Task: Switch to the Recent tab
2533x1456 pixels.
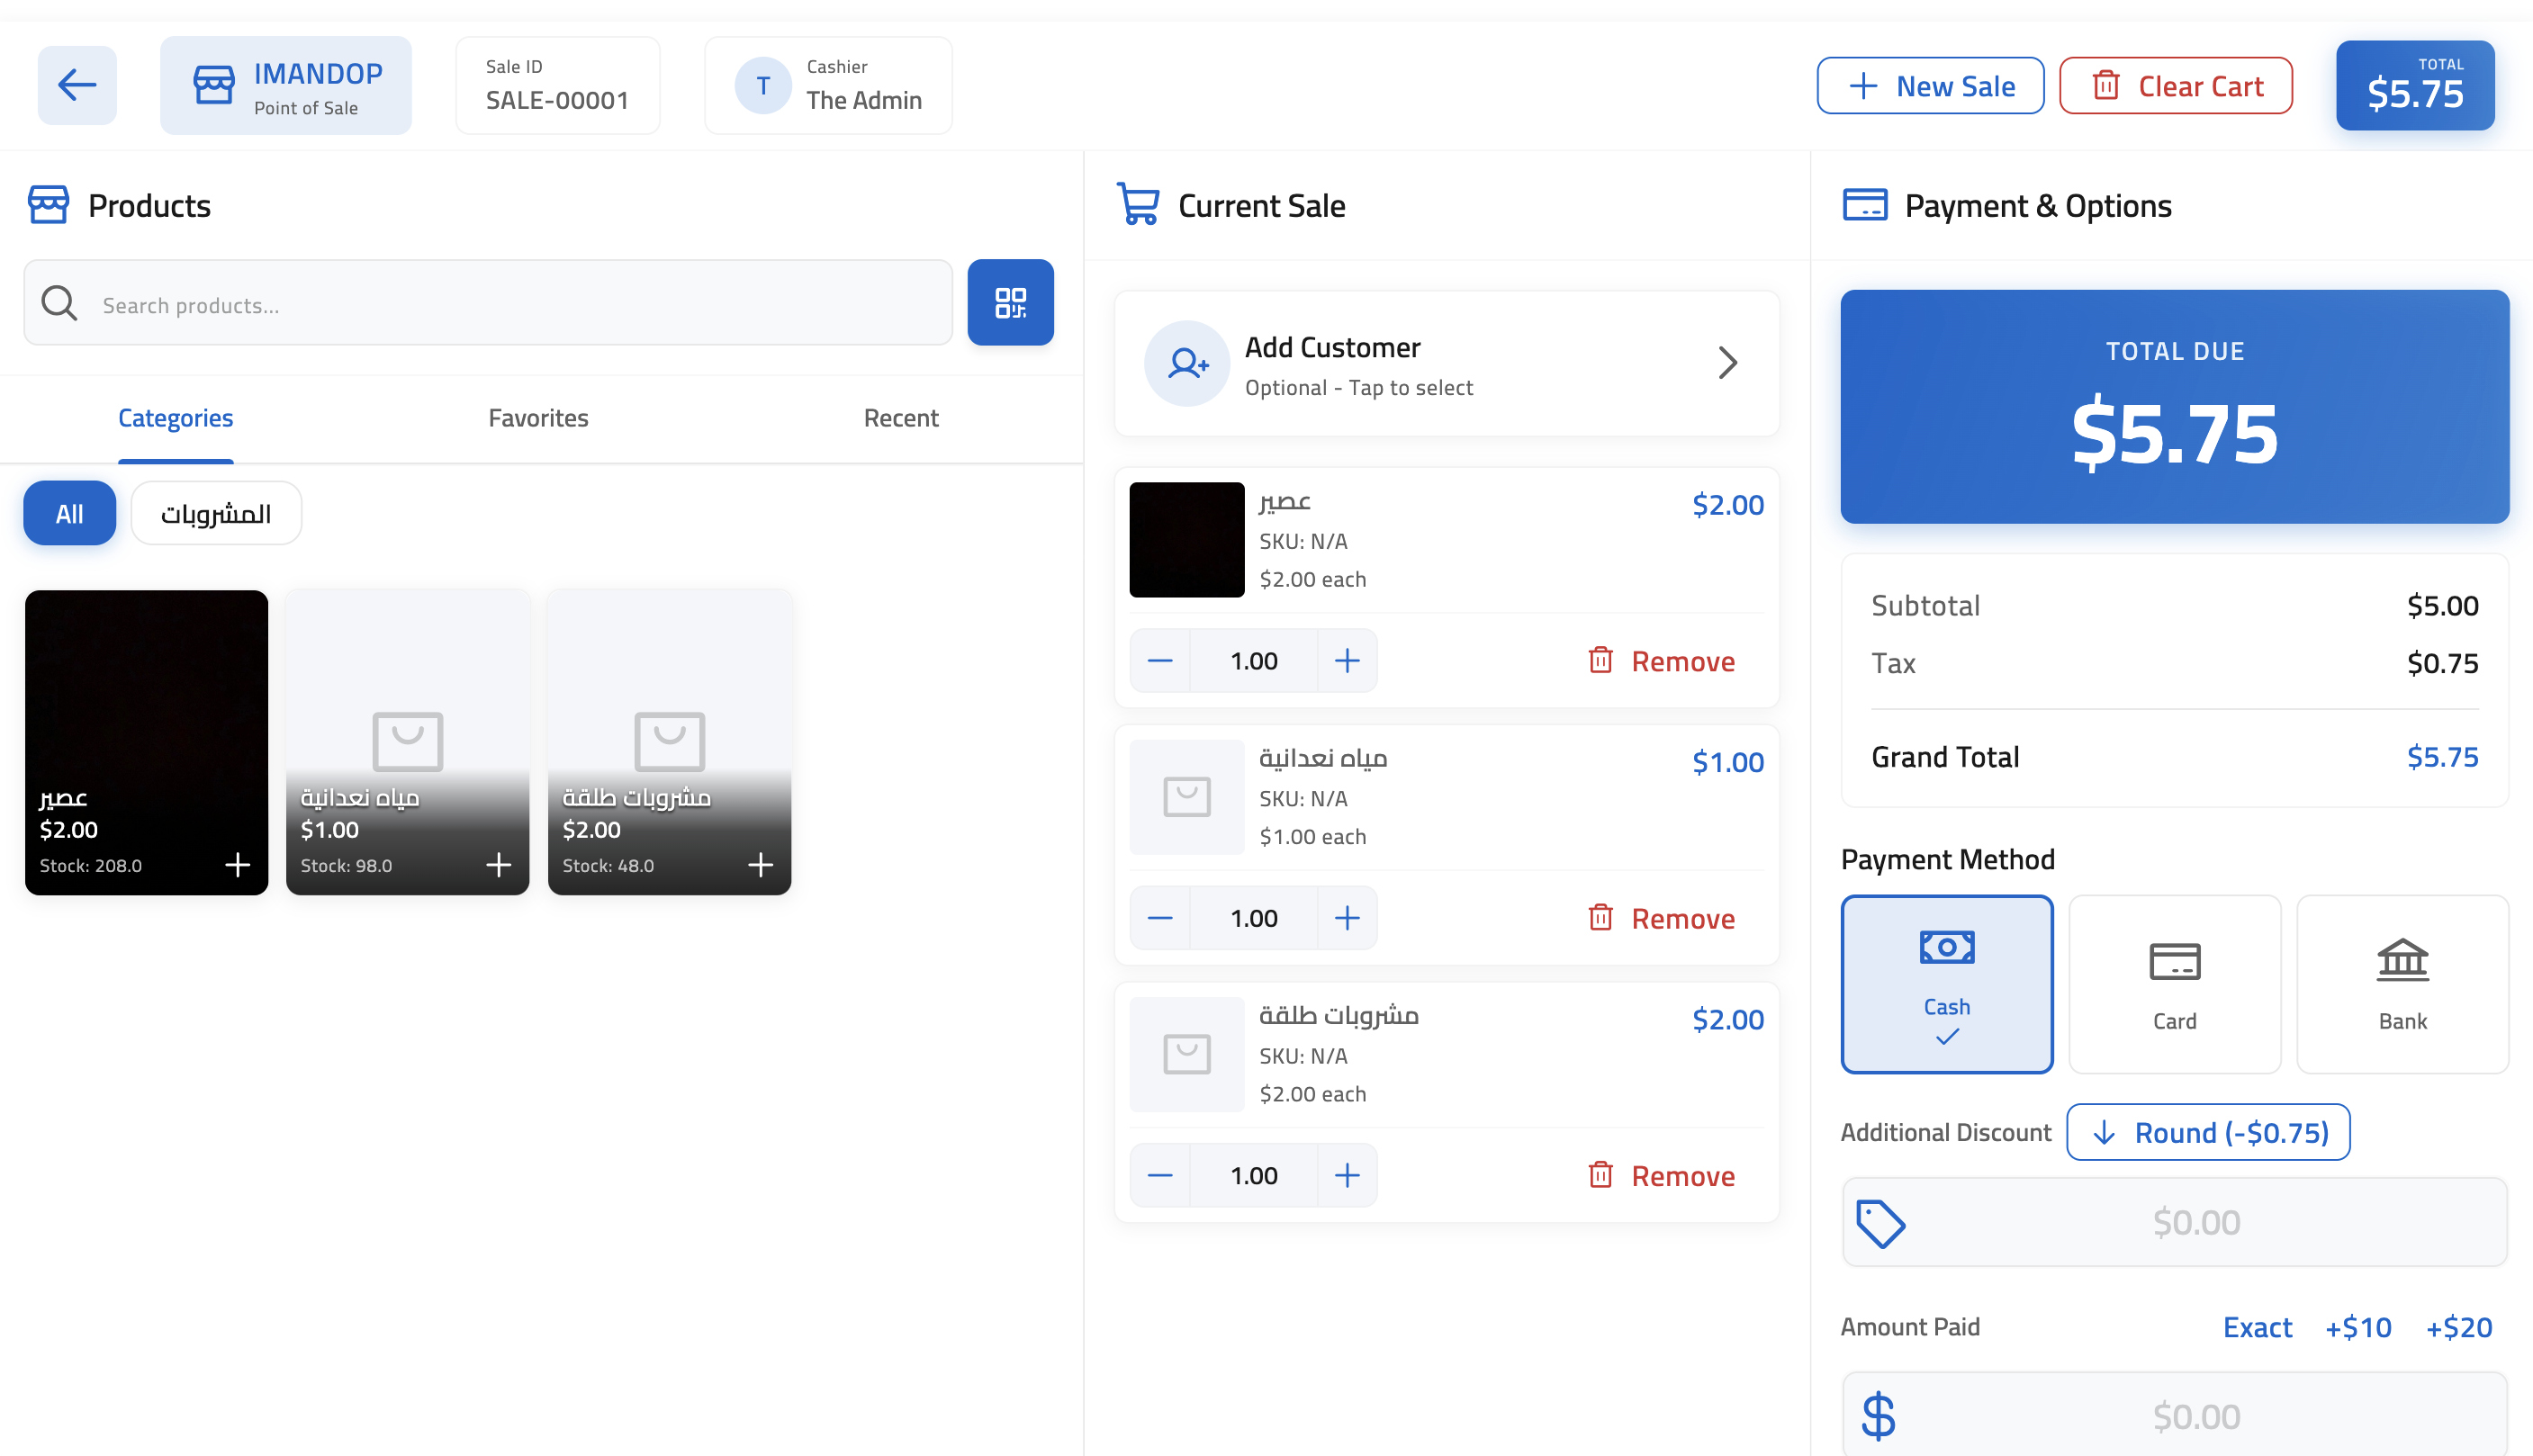Action: (x=900, y=418)
